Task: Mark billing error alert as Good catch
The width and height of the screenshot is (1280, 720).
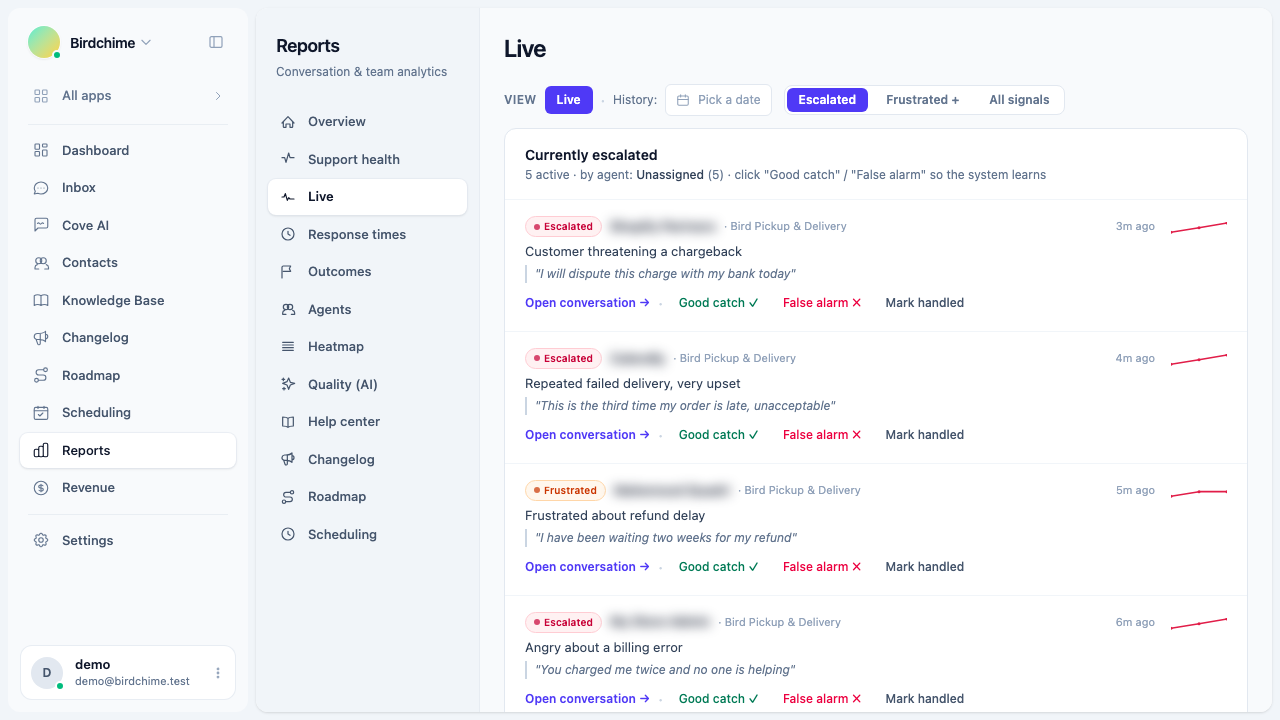Action: click(x=718, y=699)
